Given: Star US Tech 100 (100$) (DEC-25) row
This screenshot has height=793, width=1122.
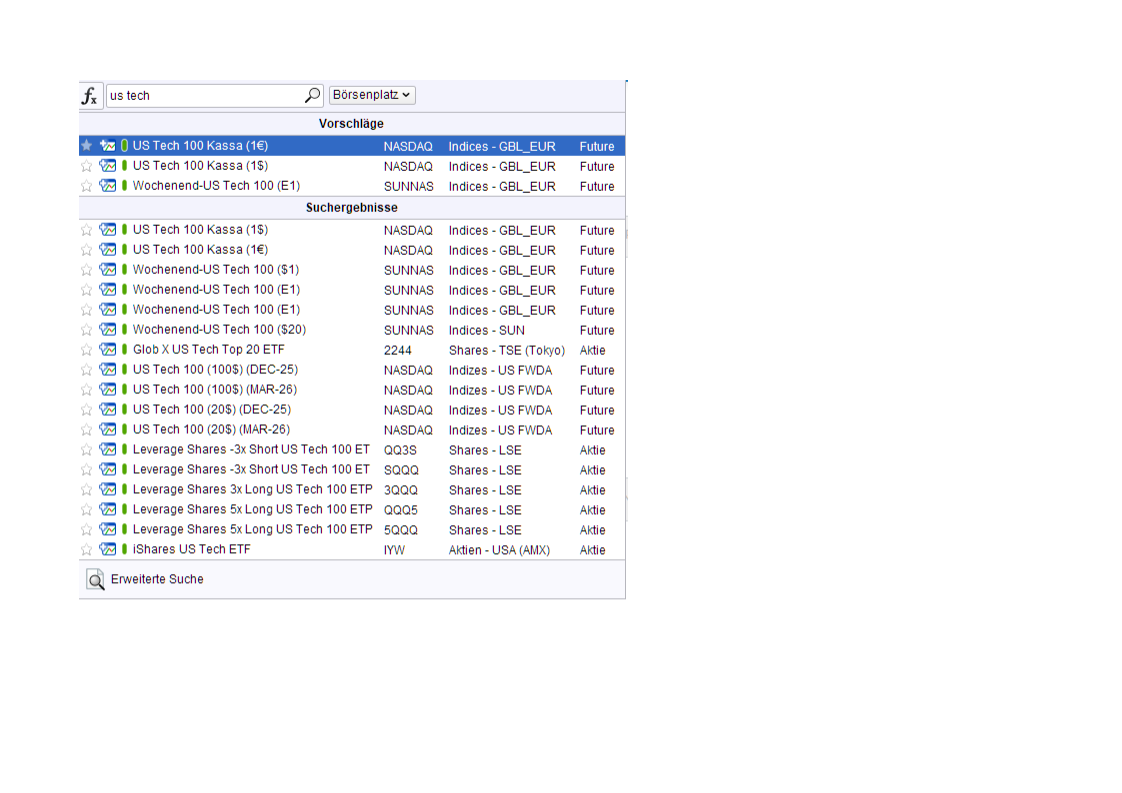Looking at the screenshot, I should coord(87,370).
